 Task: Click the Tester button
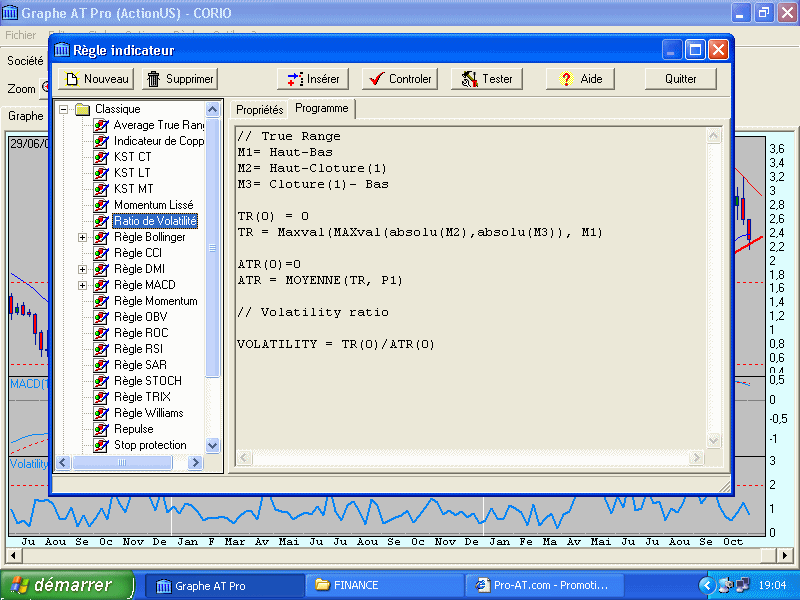pyautogui.click(x=487, y=79)
